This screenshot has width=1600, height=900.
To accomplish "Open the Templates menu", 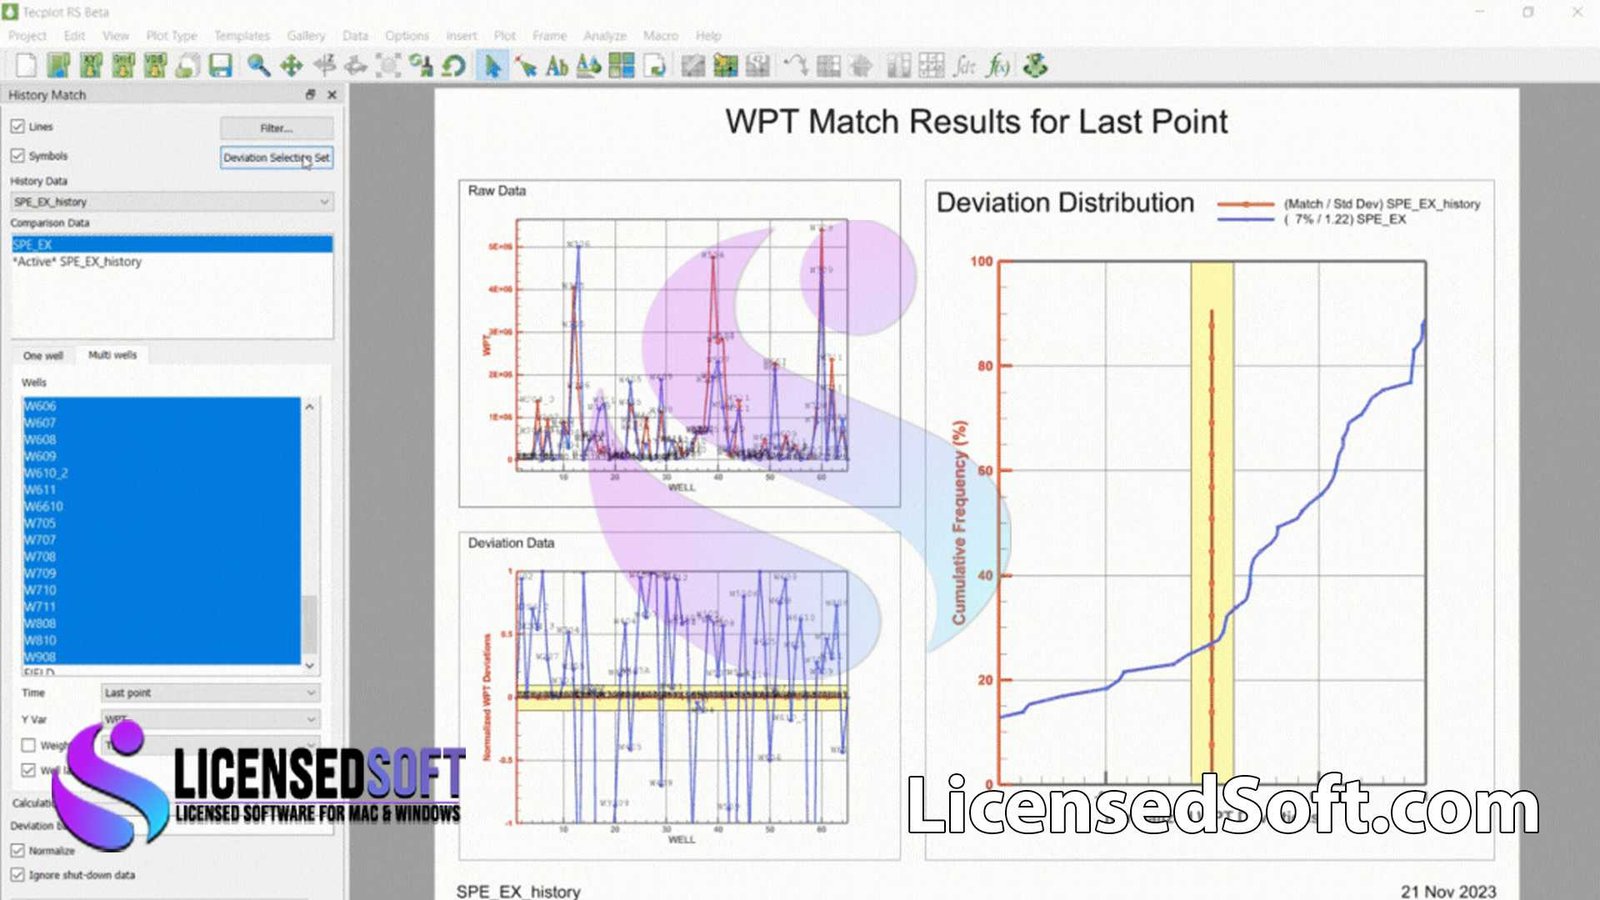I will tap(242, 36).
